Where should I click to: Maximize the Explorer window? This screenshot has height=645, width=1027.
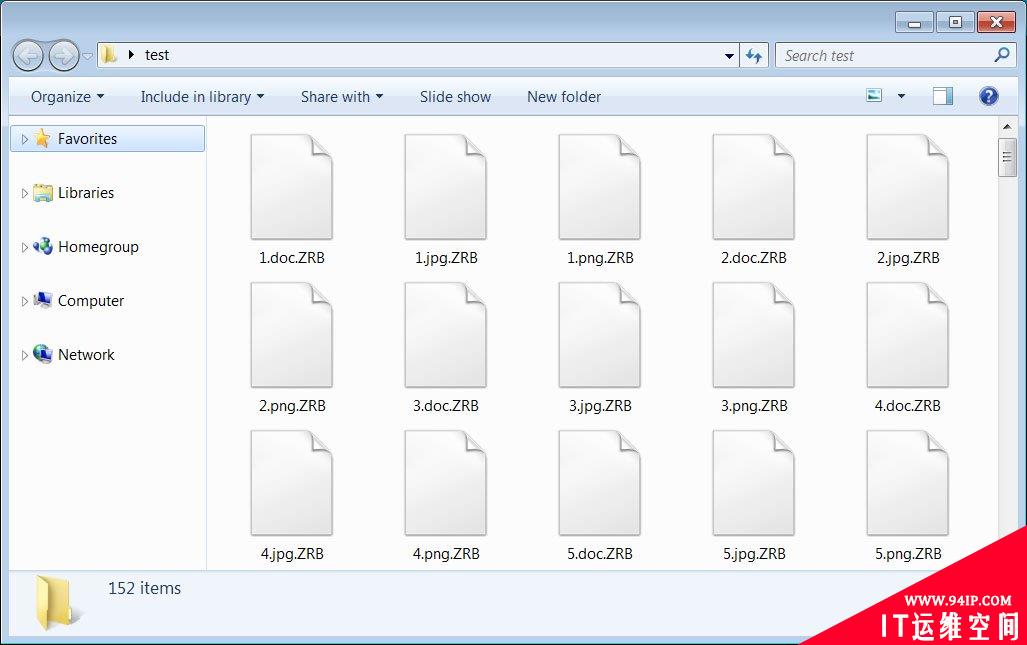955,22
